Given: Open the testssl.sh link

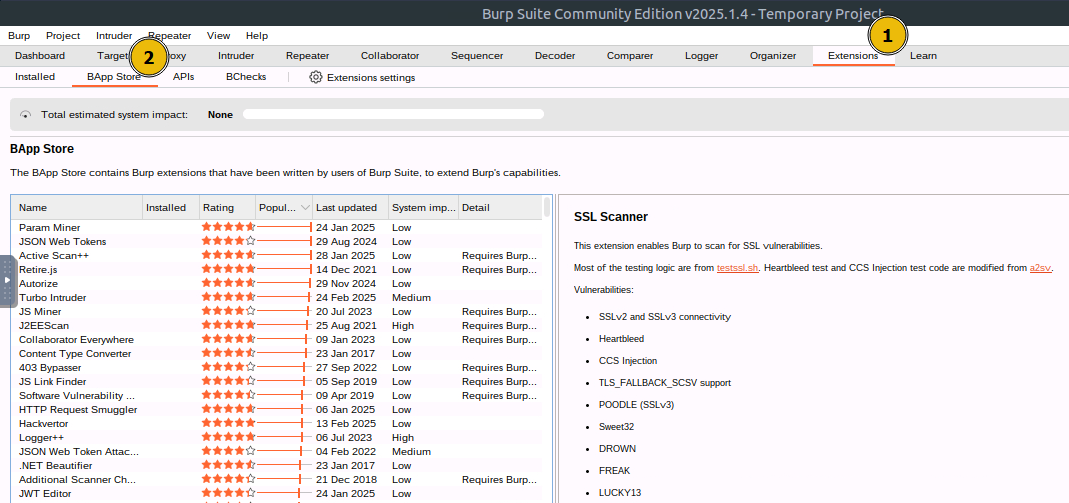Looking at the screenshot, I should coord(738,268).
